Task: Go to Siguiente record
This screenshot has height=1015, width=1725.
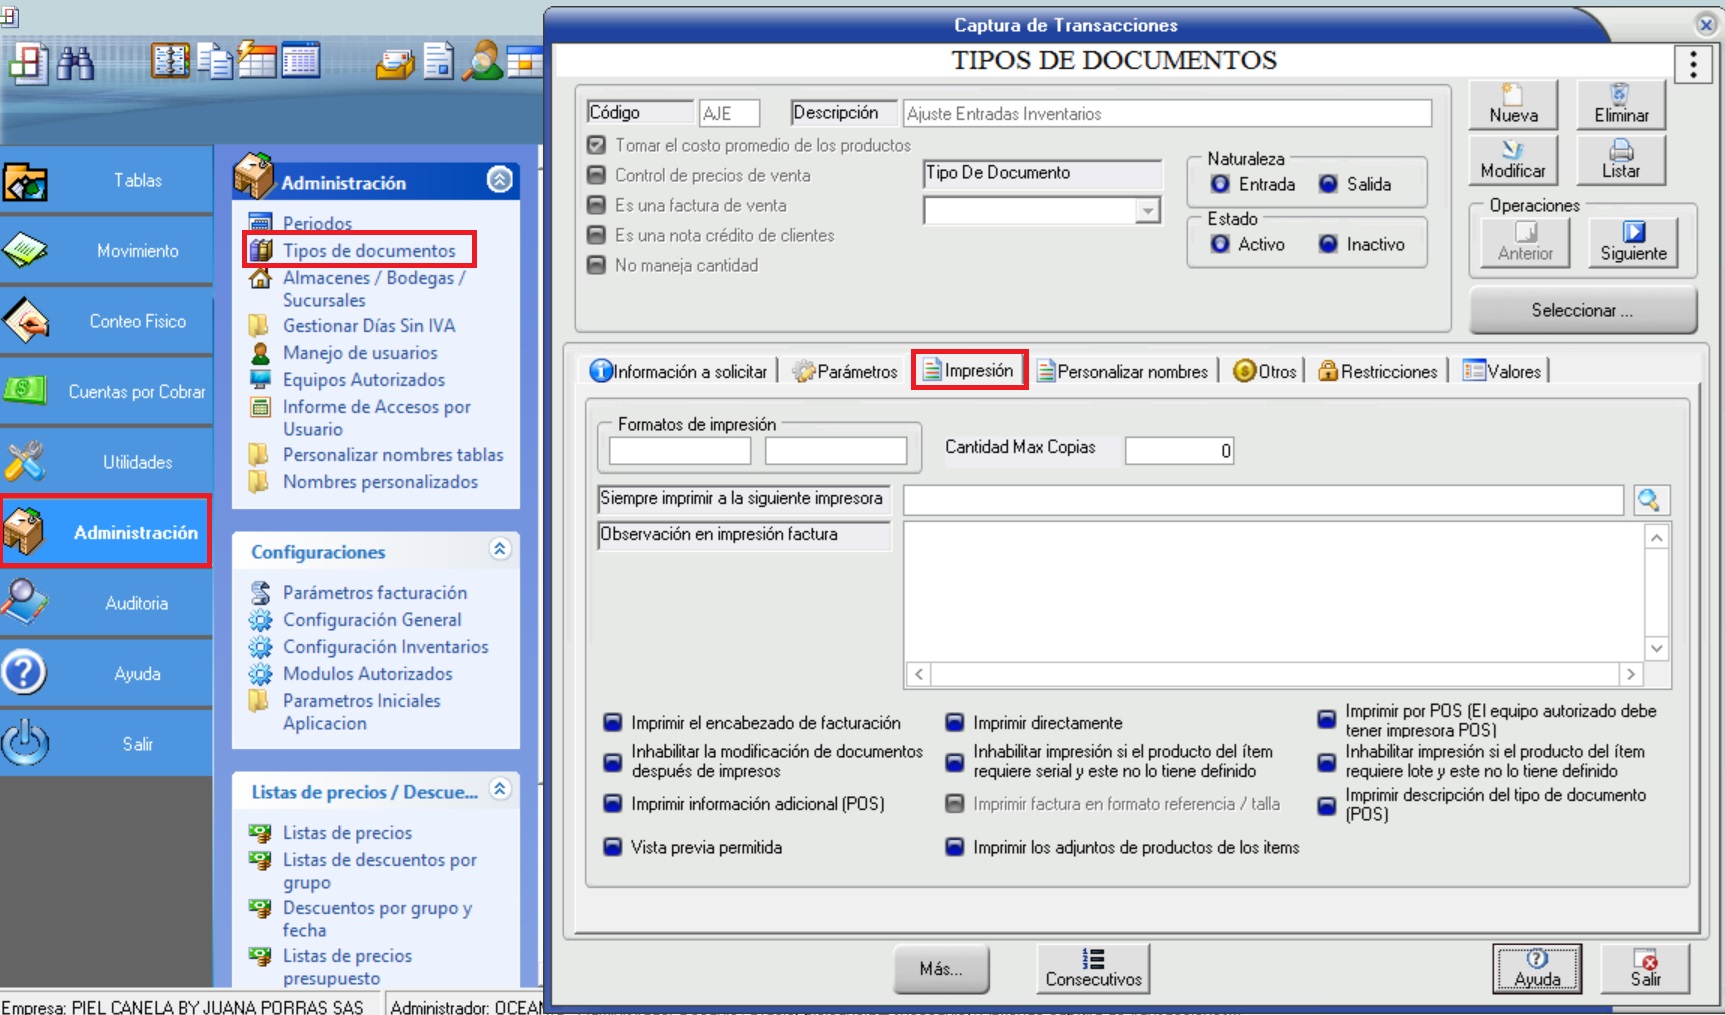Action: 1632,242
